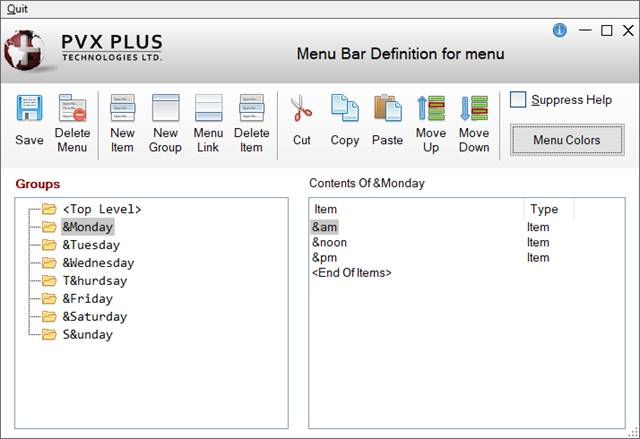640x439 pixels.
Task: Click the Menu Link icon
Action: [208, 109]
